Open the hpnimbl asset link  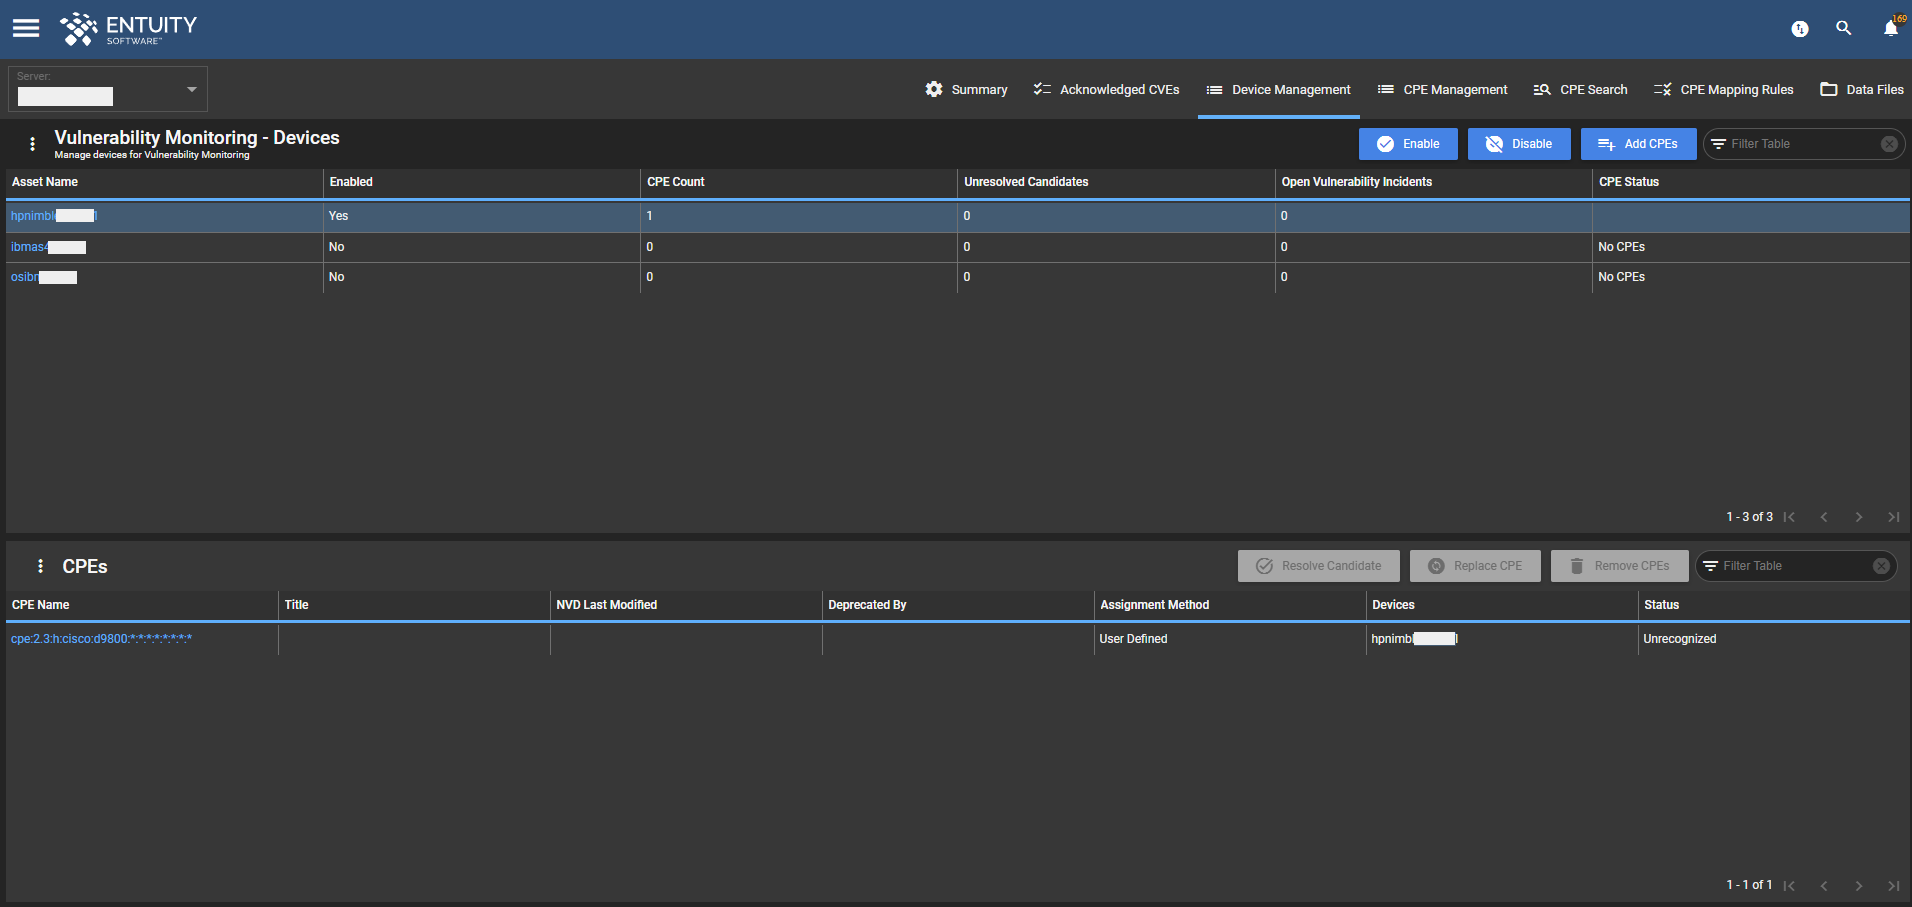[x=54, y=216]
